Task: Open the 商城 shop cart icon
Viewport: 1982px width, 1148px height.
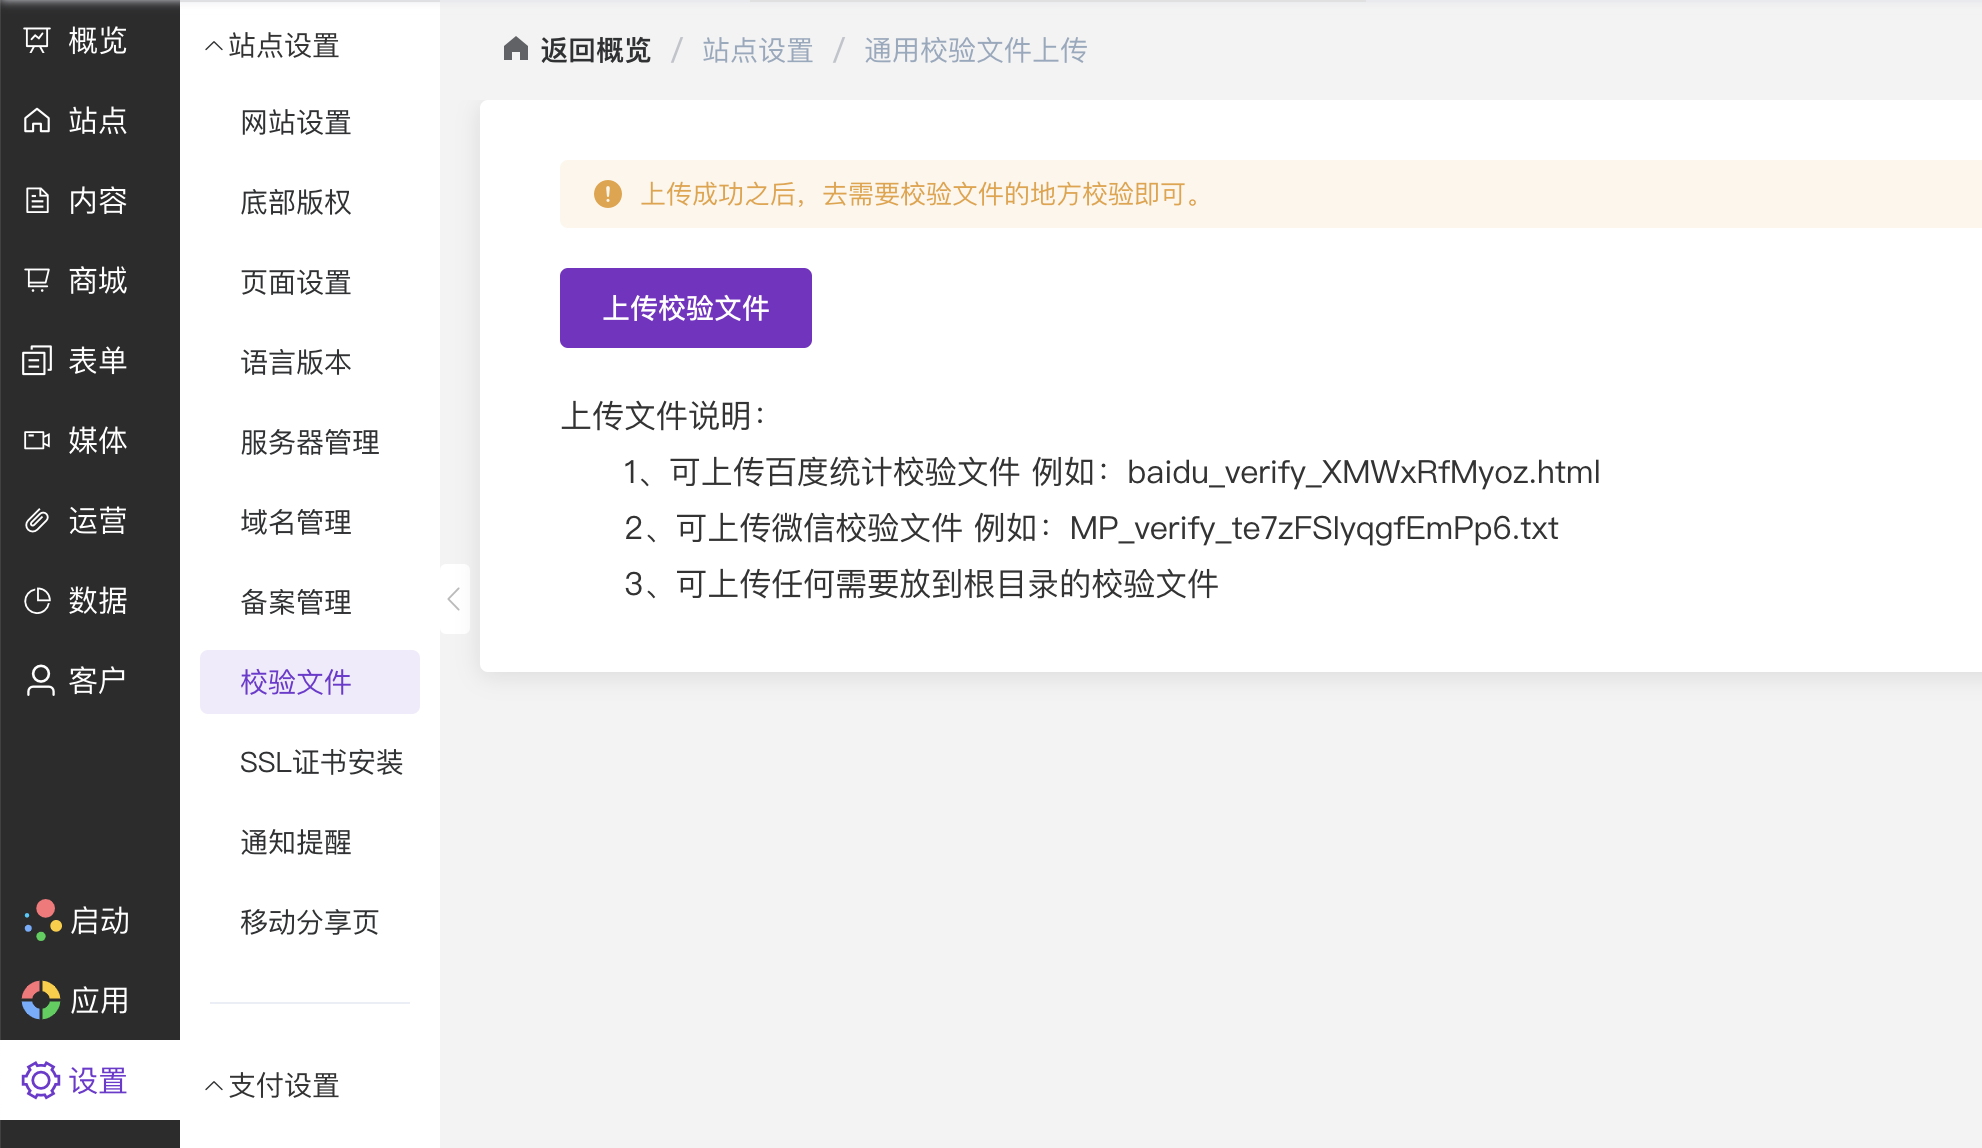Action: click(x=37, y=281)
